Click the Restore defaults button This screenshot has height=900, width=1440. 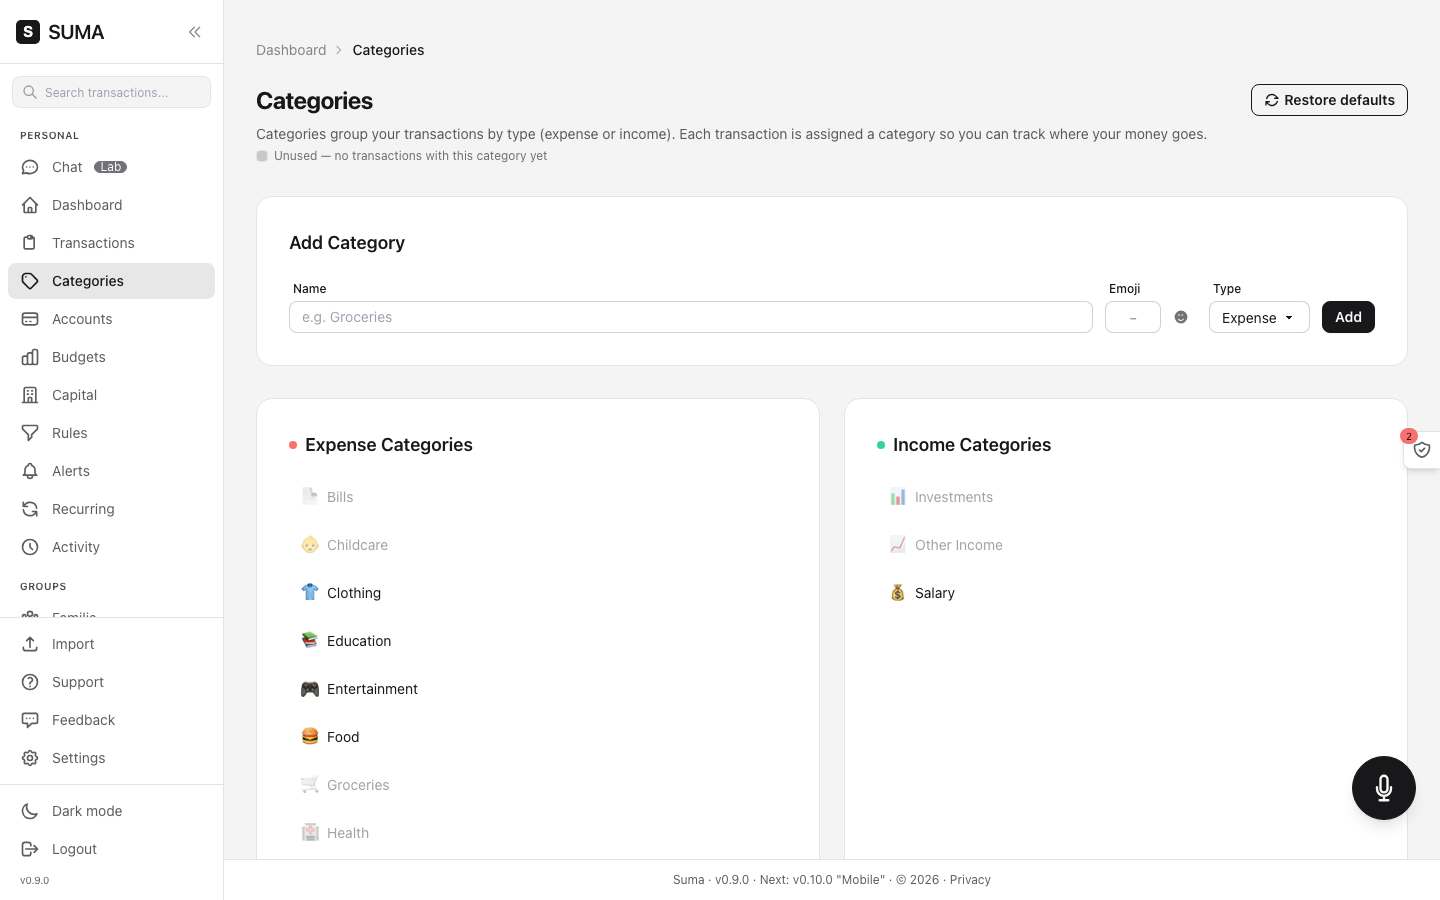tap(1329, 100)
